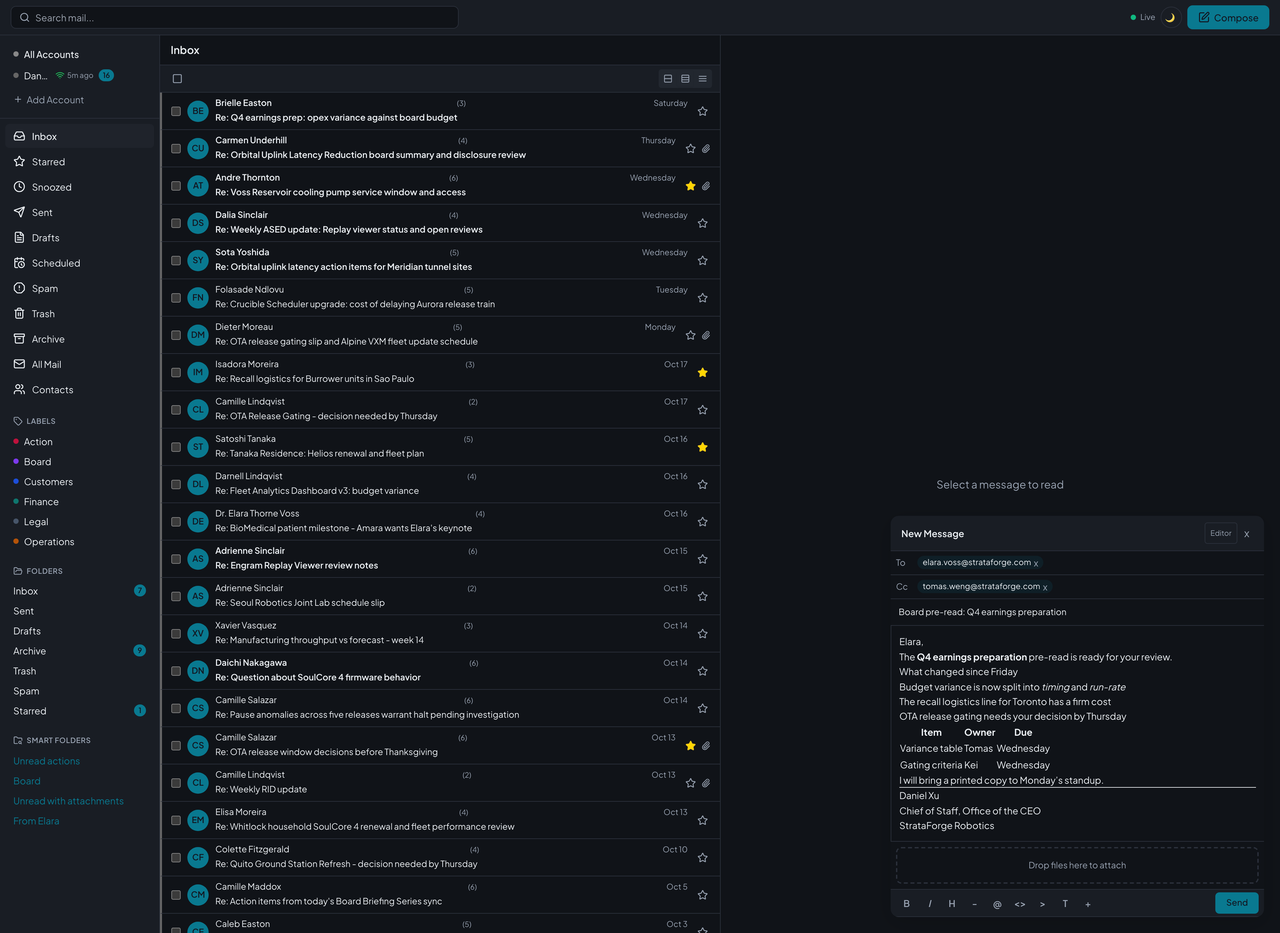Open Contacts in the sidebar
Image resolution: width=1280 pixels, height=933 pixels.
(x=80, y=390)
